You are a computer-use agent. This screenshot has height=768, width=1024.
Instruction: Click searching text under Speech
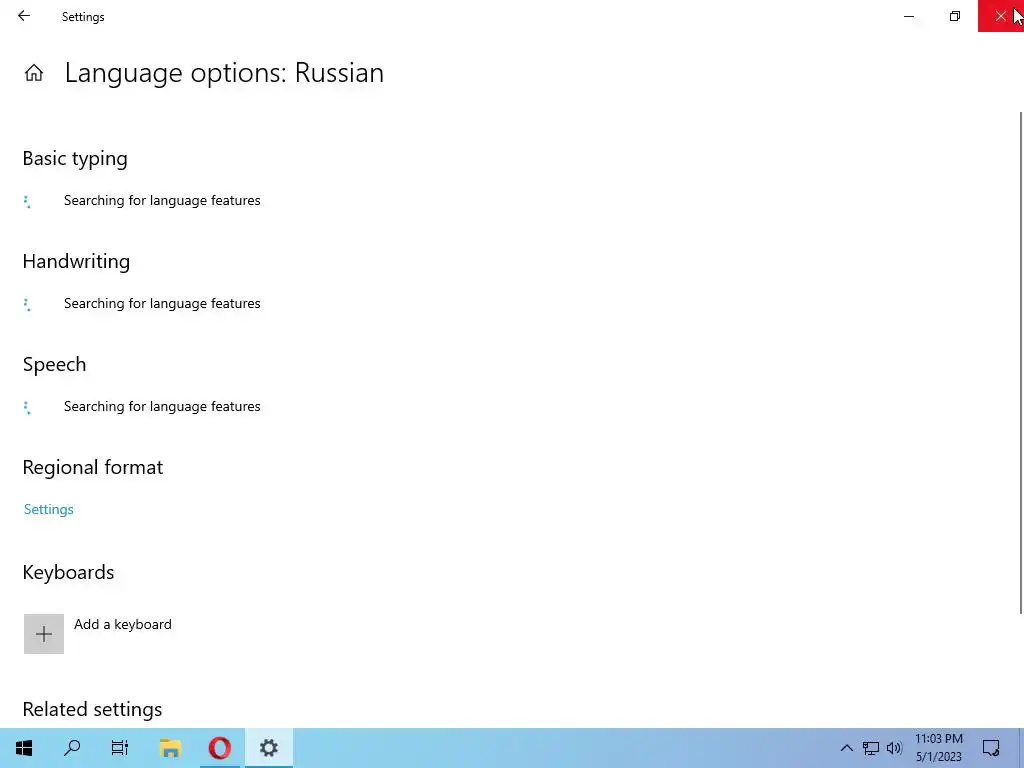pos(162,406)
